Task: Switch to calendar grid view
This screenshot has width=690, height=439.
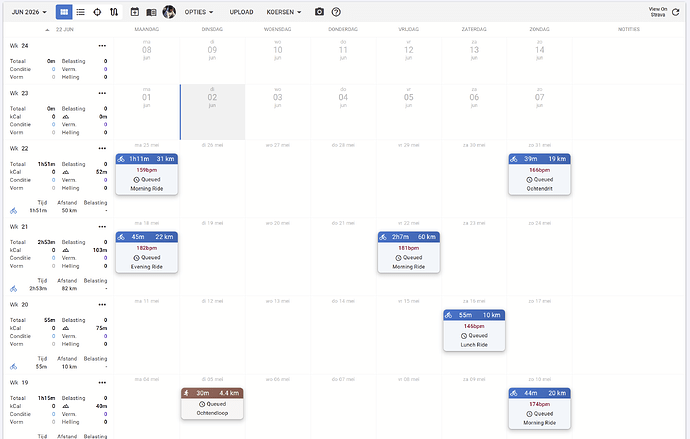Action: point(64,12)
